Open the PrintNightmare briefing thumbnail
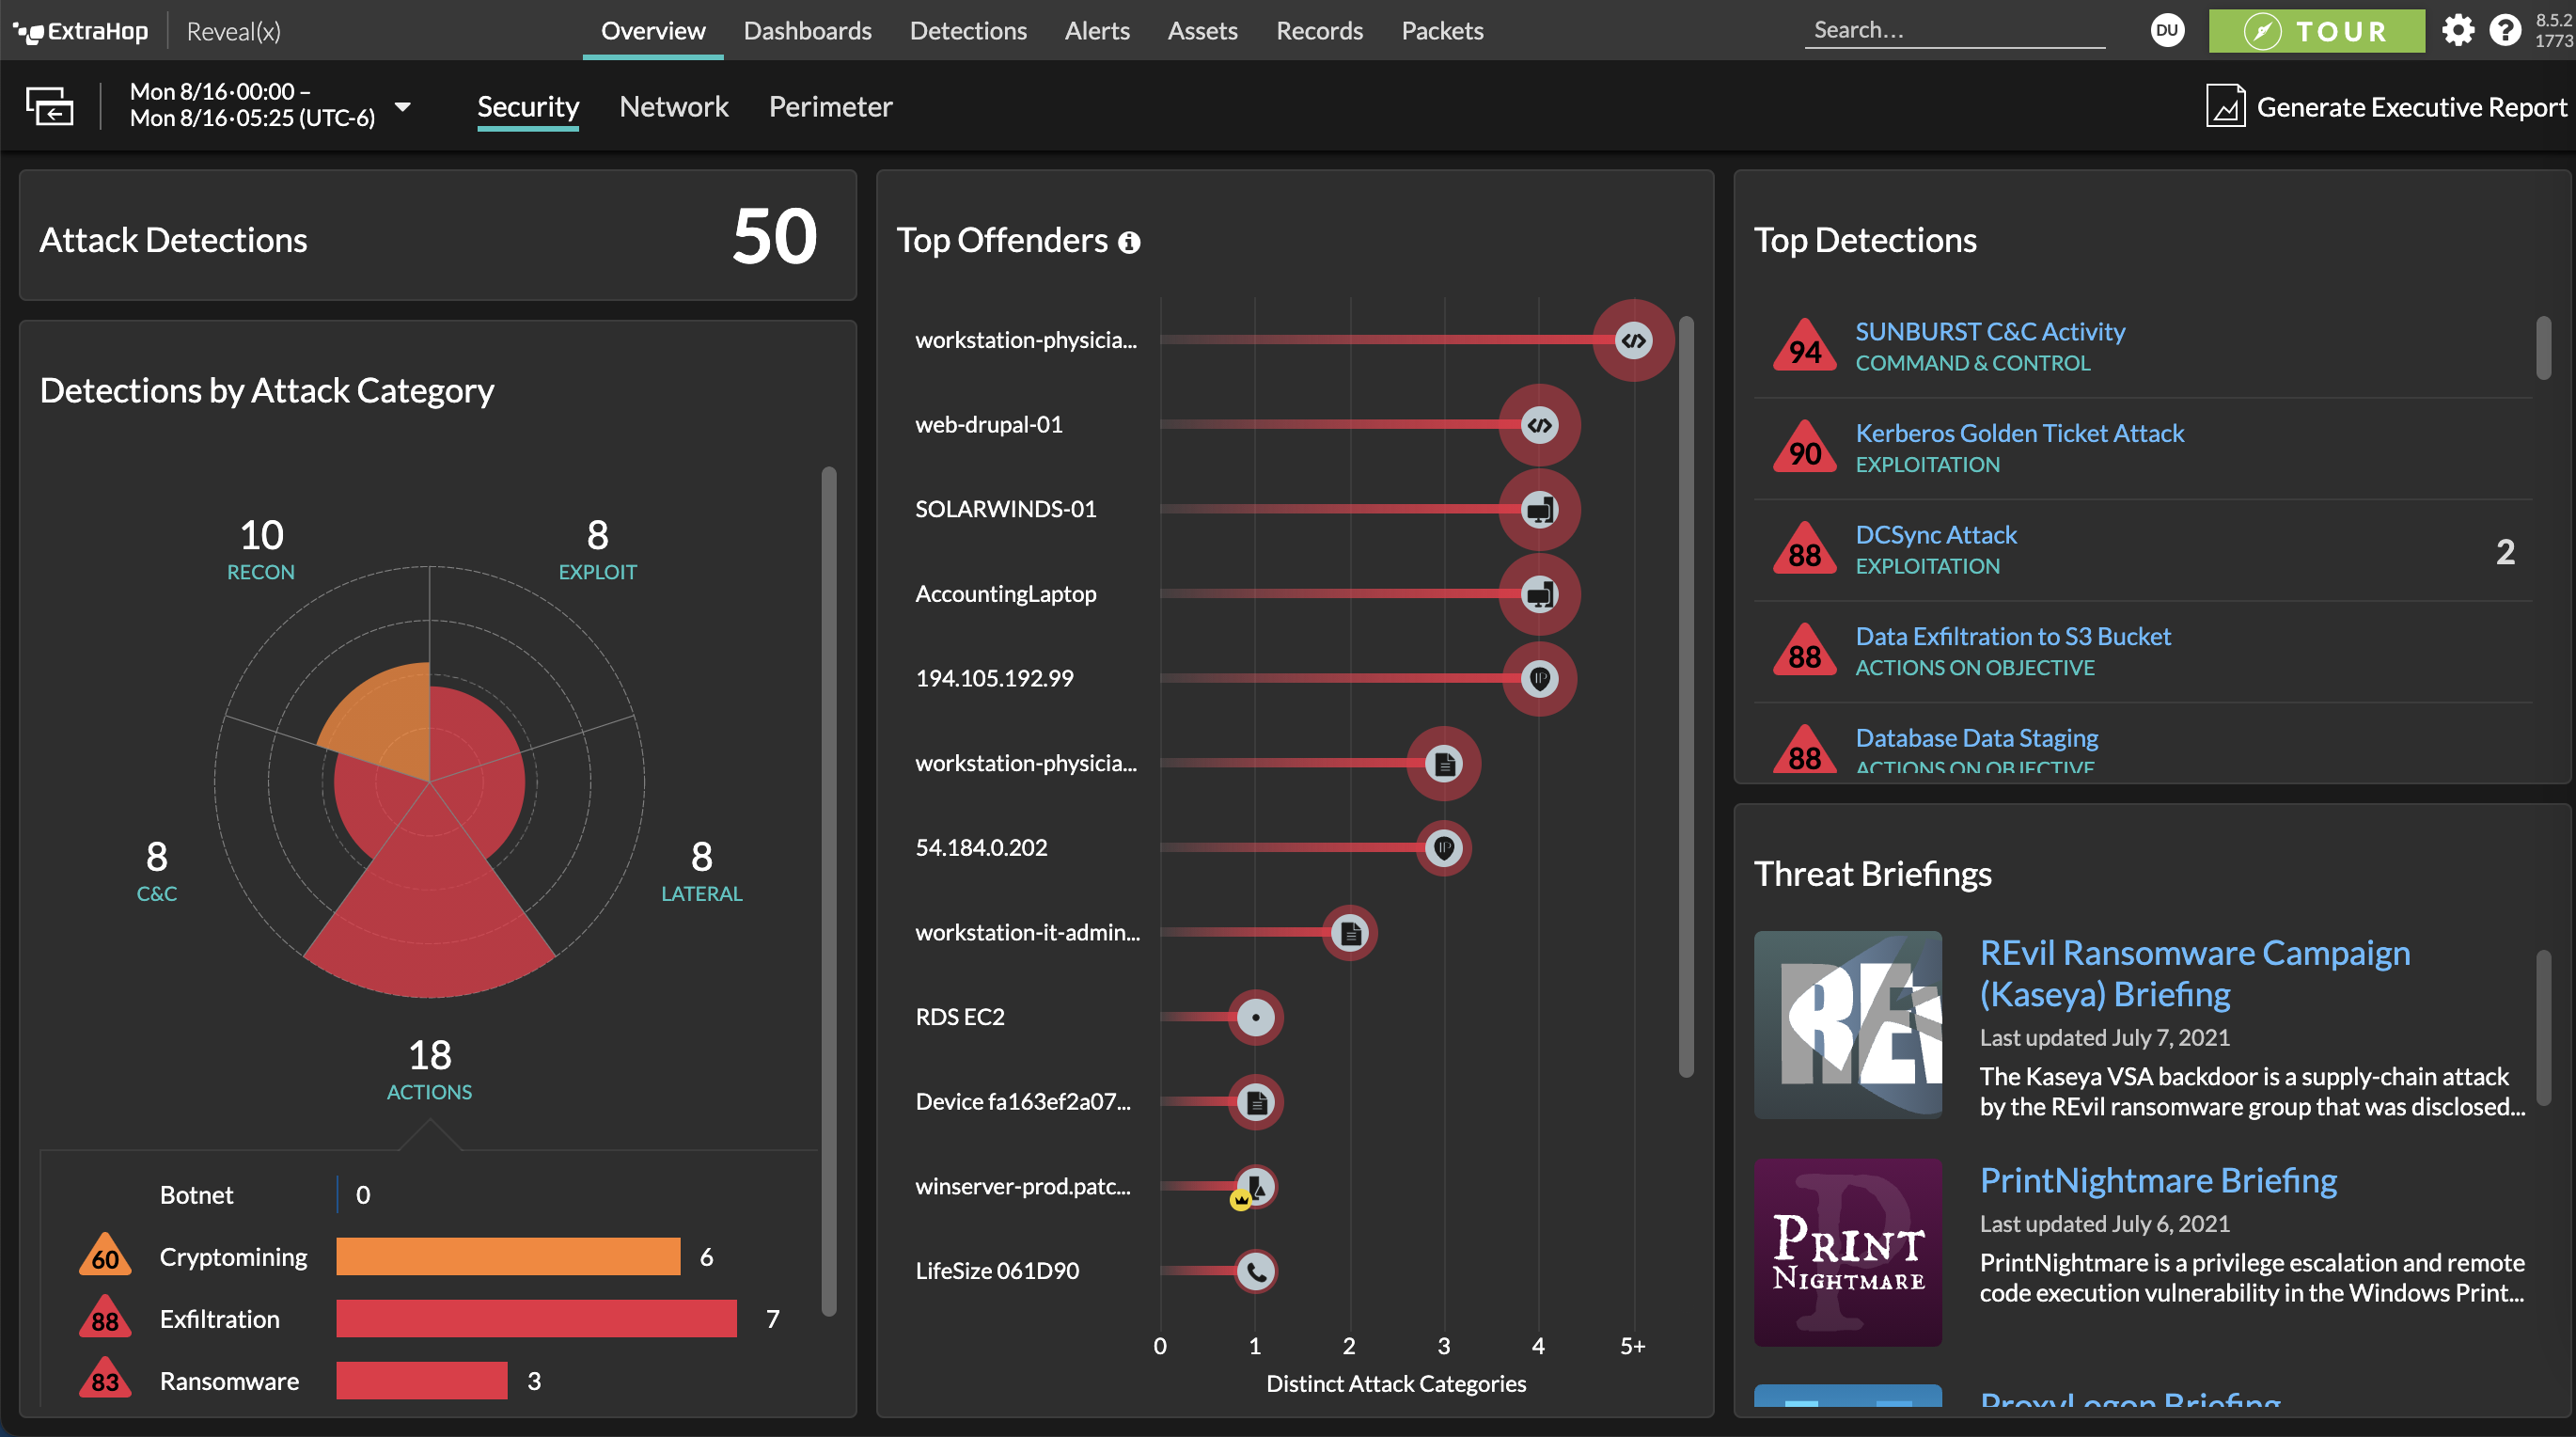 click(x=1848, y=1252)
